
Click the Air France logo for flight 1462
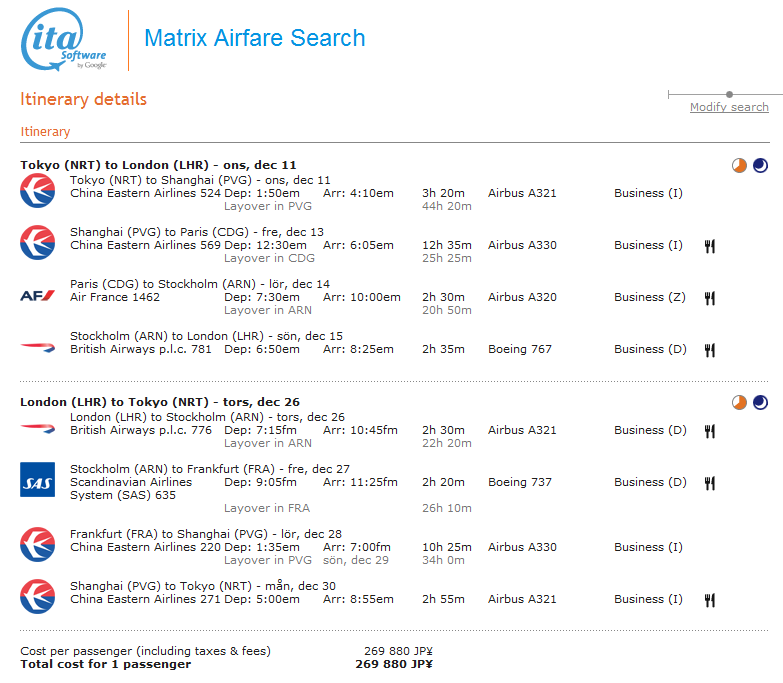(x=37, y=296)
